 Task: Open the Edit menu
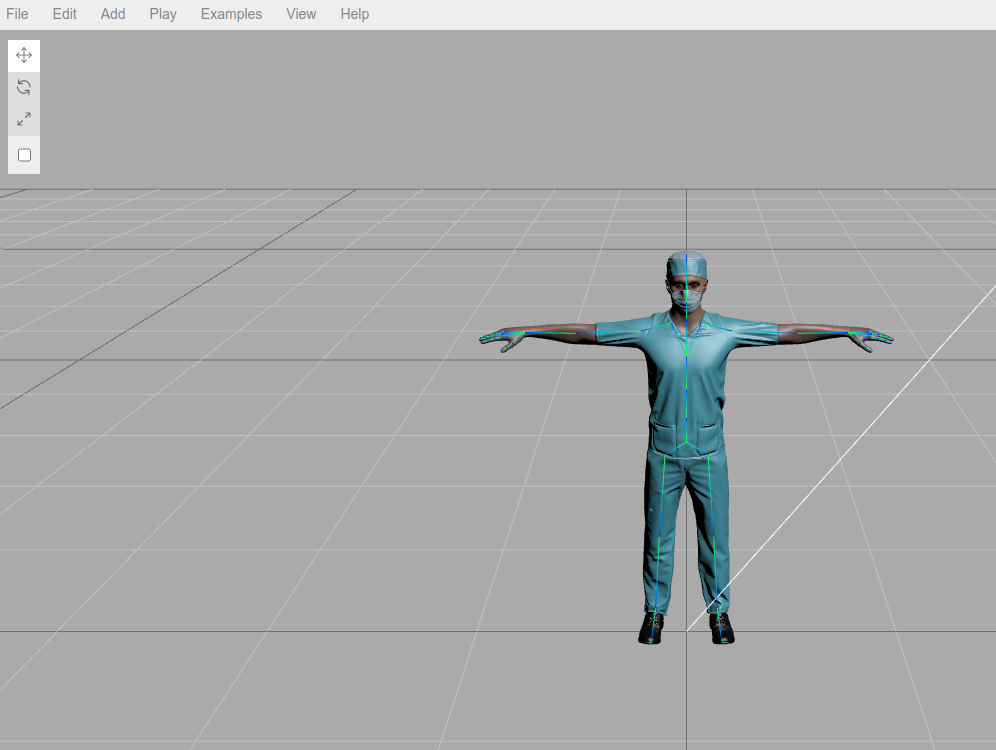coord(64,14)
